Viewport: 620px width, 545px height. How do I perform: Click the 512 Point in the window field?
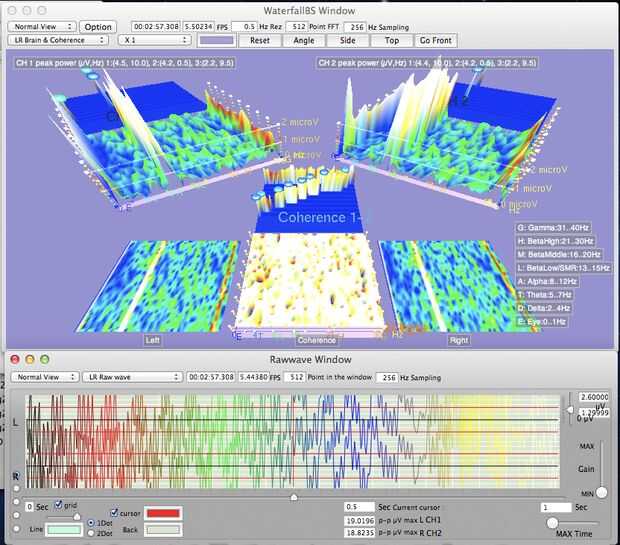[295, 377]
